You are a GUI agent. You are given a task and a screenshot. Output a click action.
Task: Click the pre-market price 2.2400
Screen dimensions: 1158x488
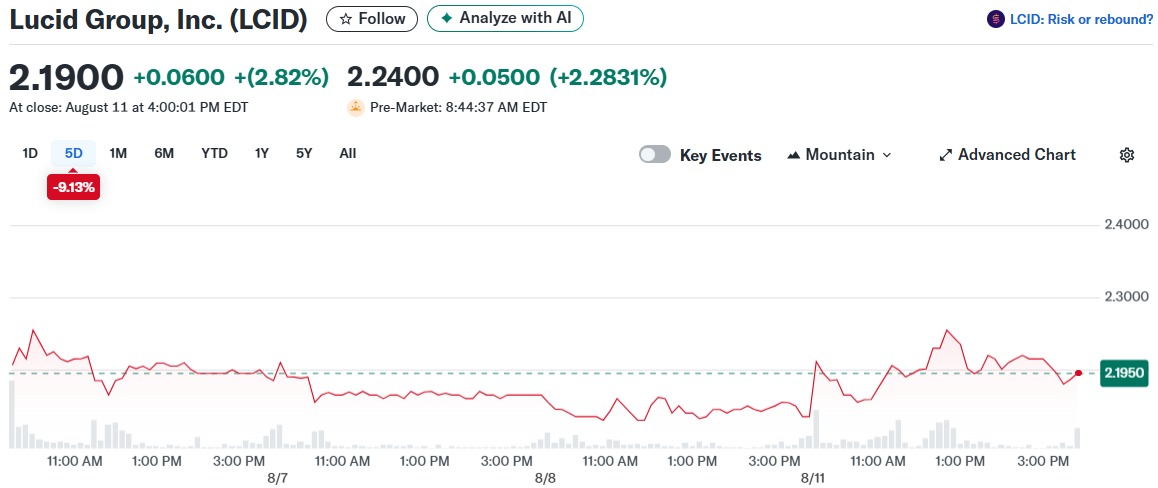pyautogui.click(x=393, y=77)
